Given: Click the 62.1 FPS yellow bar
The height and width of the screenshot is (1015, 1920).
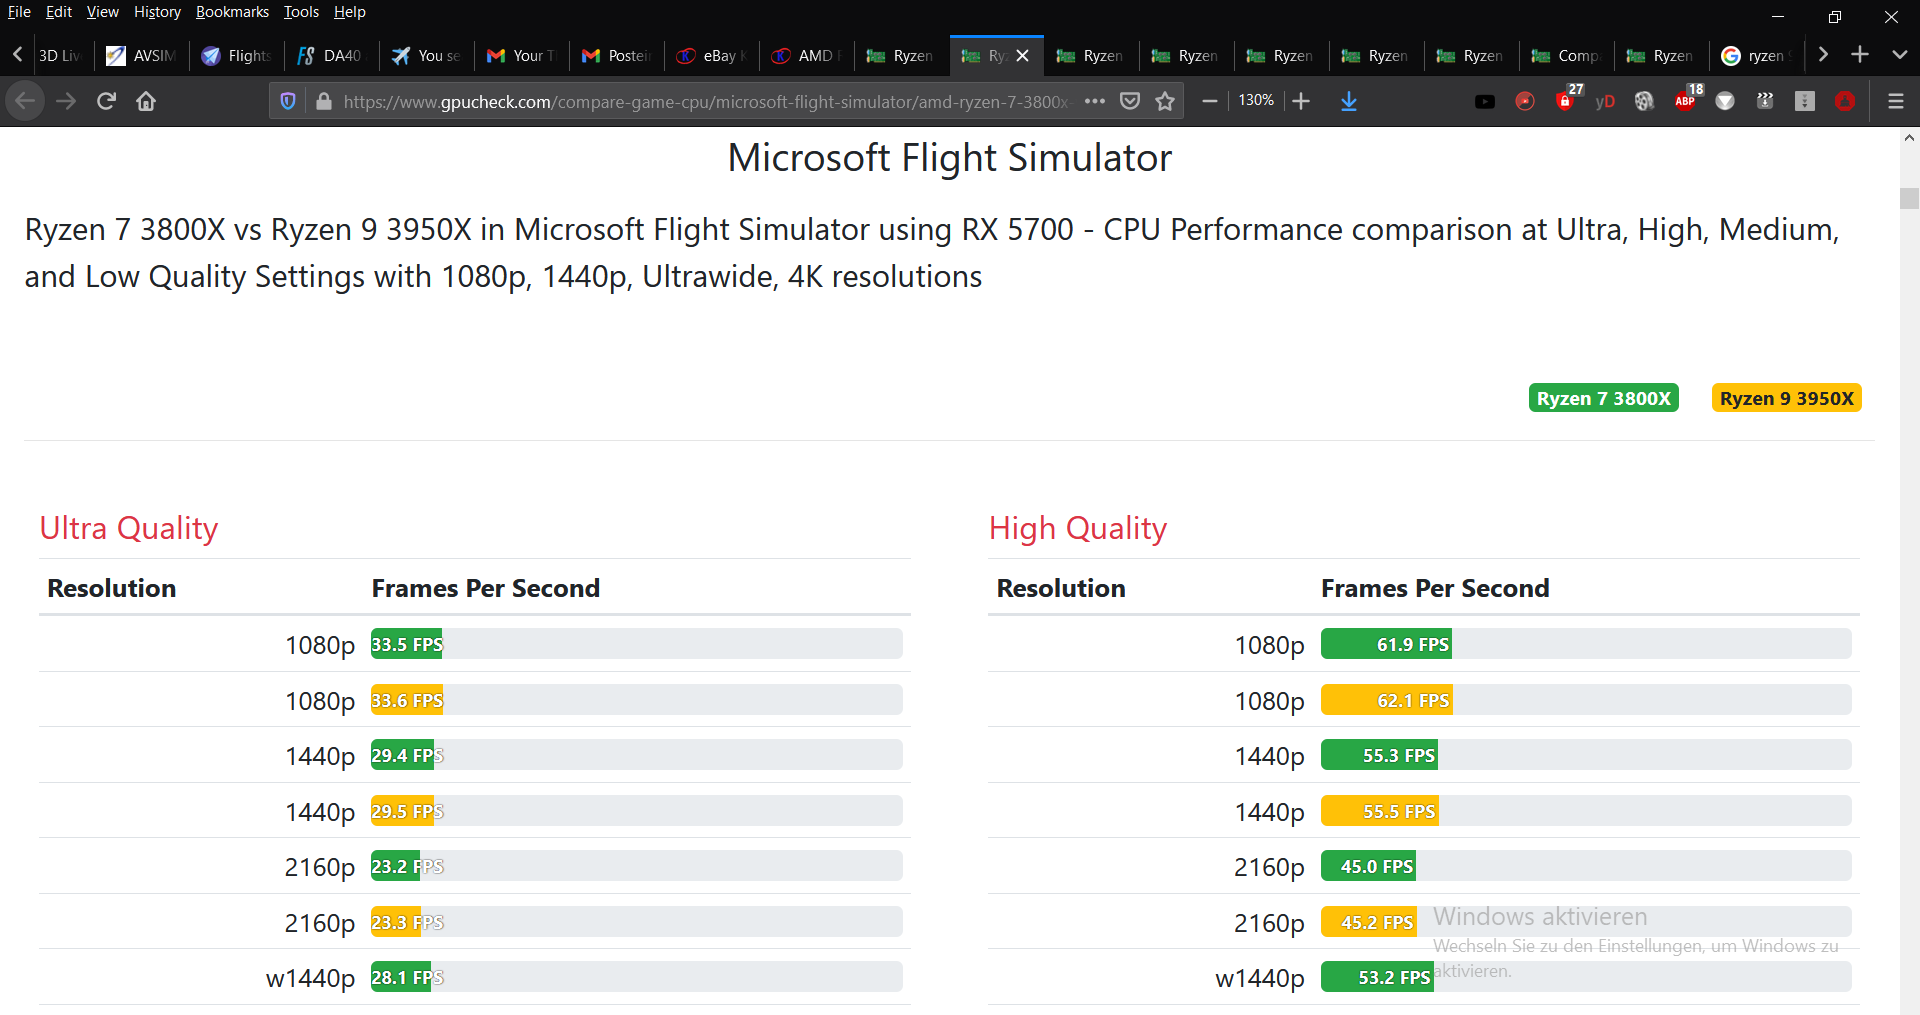Looking at the screenshot, I should [x=1386, y=700].
